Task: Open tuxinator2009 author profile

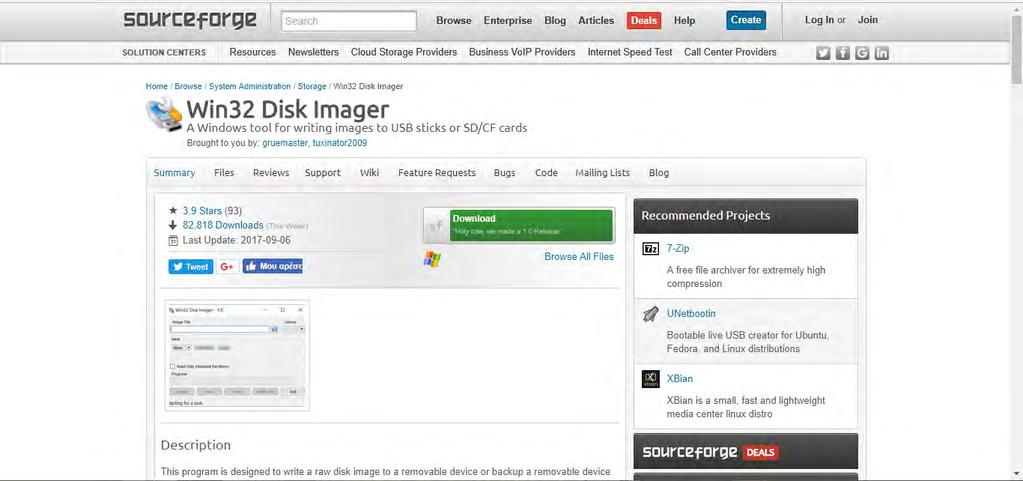Action: [340, 143]
